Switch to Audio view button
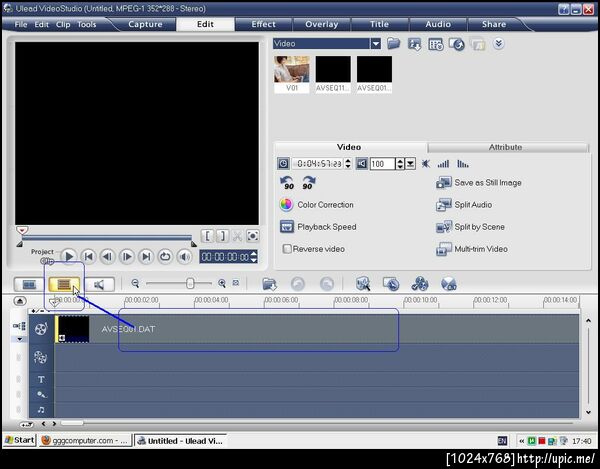Viewport: 600px width, 469px height. 99,284
